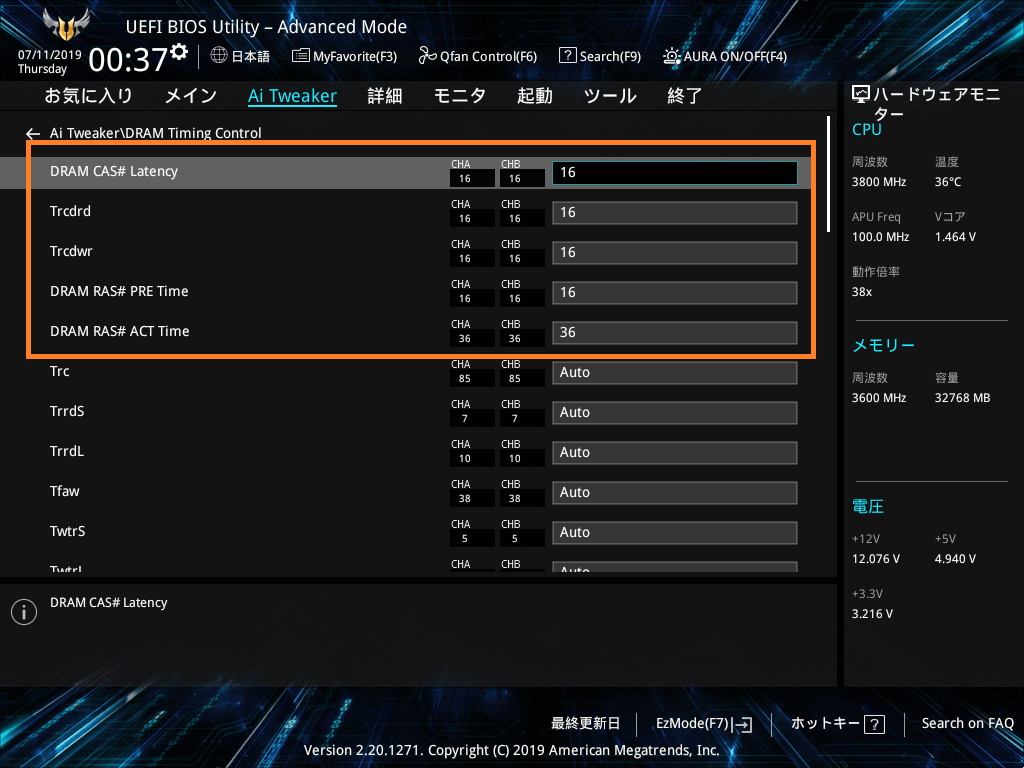Click the hardware monitor icon

[x=861, y=95]
